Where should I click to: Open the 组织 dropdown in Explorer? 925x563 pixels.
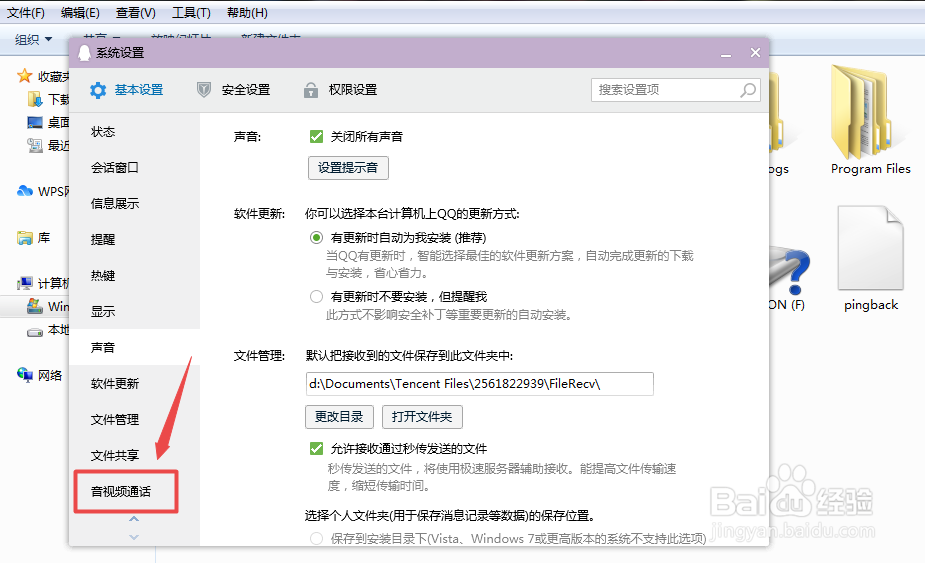33,39
